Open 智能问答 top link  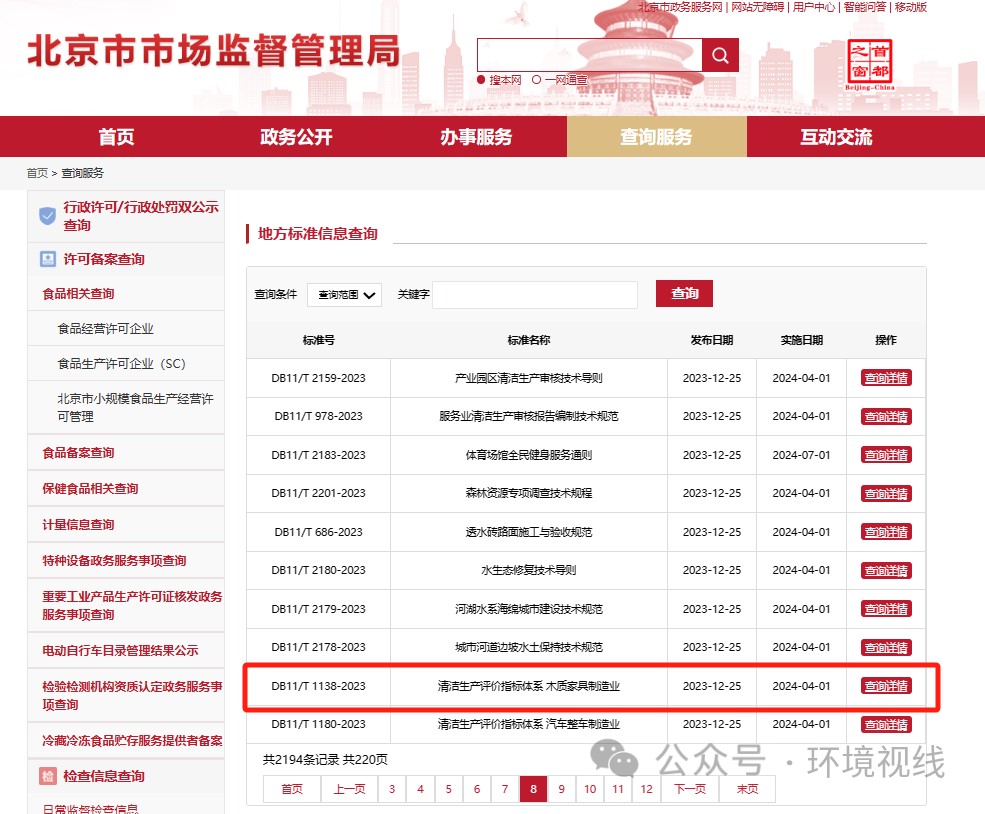pyautogui.click(x=864, y=7)
